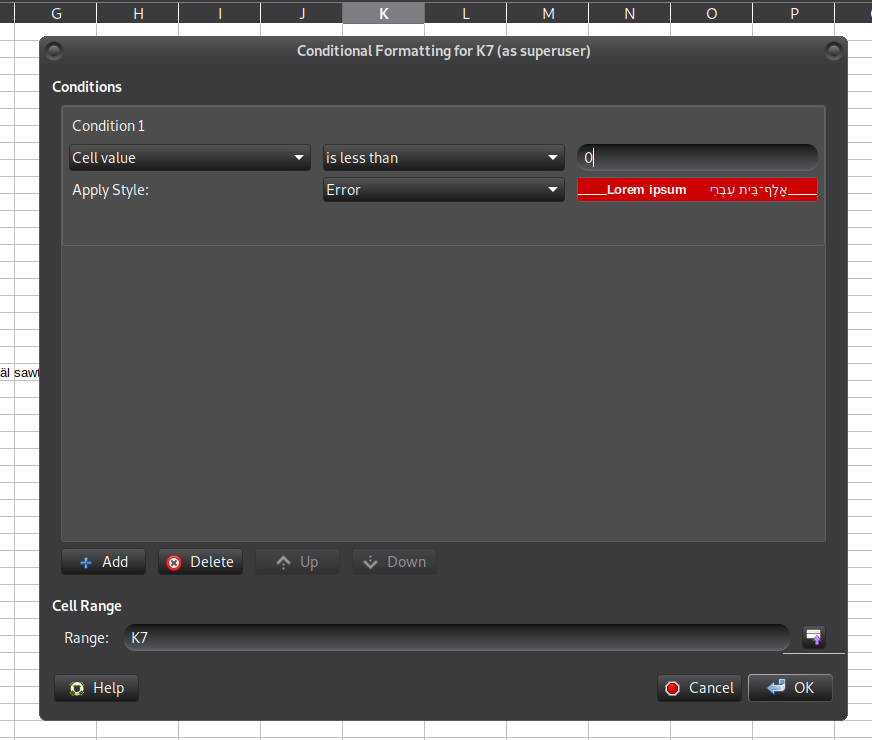The height and width of the screenshot is (740, 872).
Task: Select the column G header
Action: (56, 13)
